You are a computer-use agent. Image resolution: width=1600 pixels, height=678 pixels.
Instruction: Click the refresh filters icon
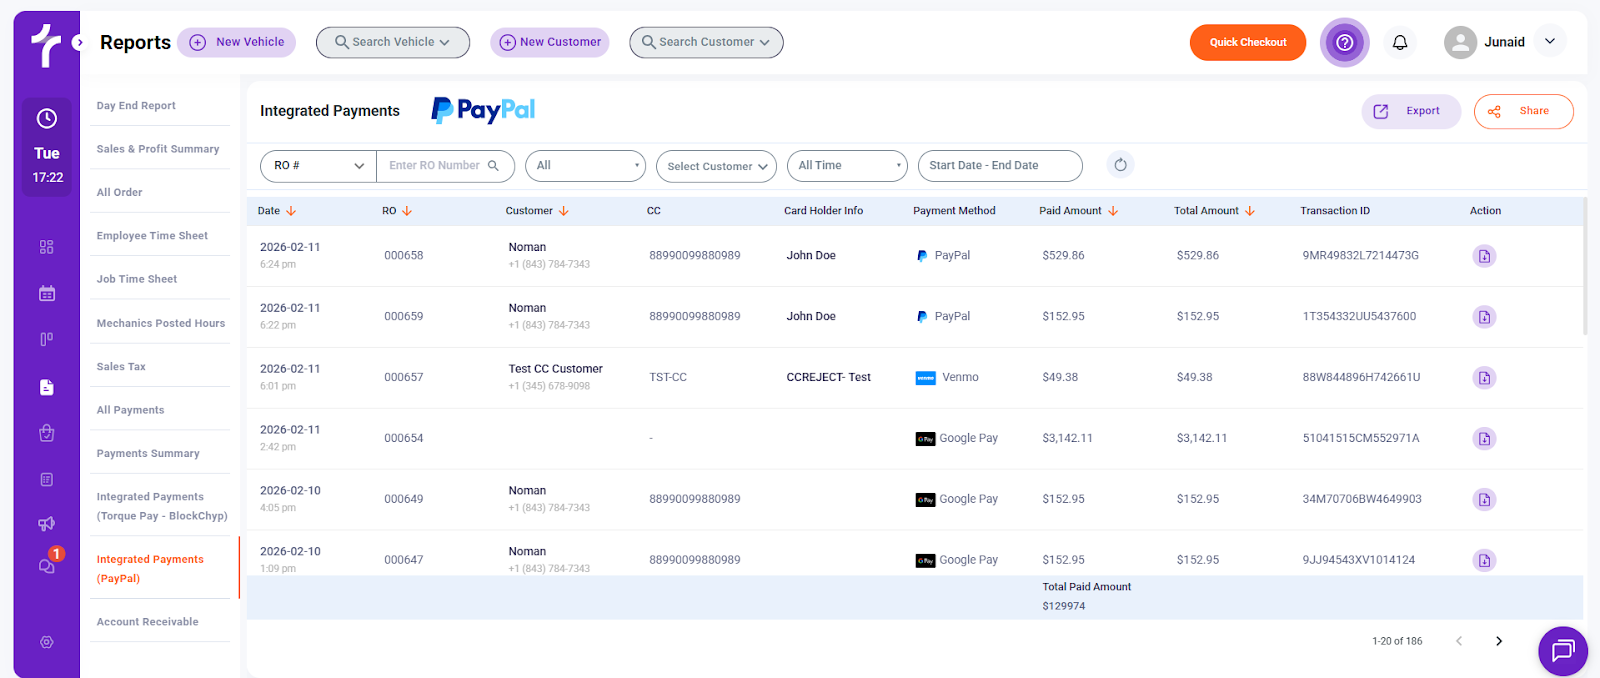coord(1120,165)
